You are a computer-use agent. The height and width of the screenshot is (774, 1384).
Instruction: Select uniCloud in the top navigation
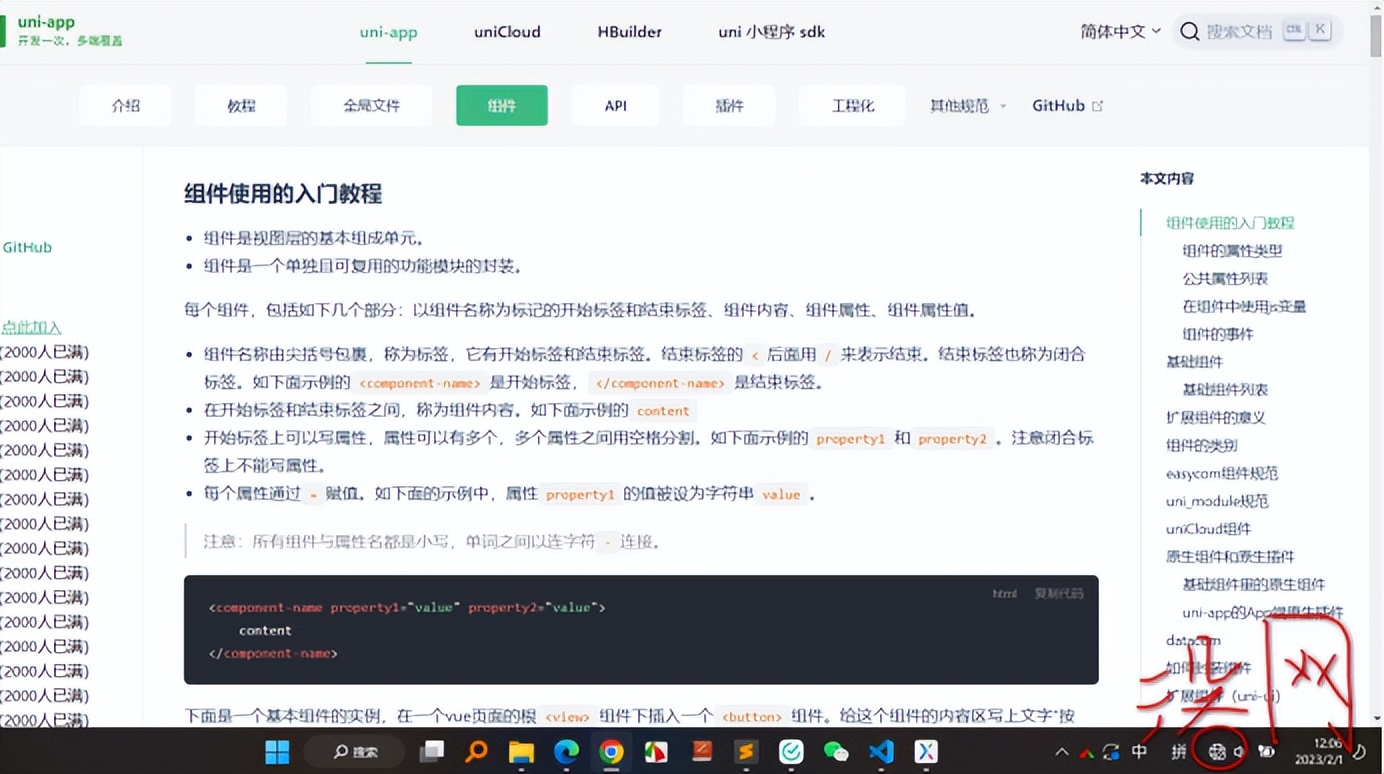(x=506, y=32)
